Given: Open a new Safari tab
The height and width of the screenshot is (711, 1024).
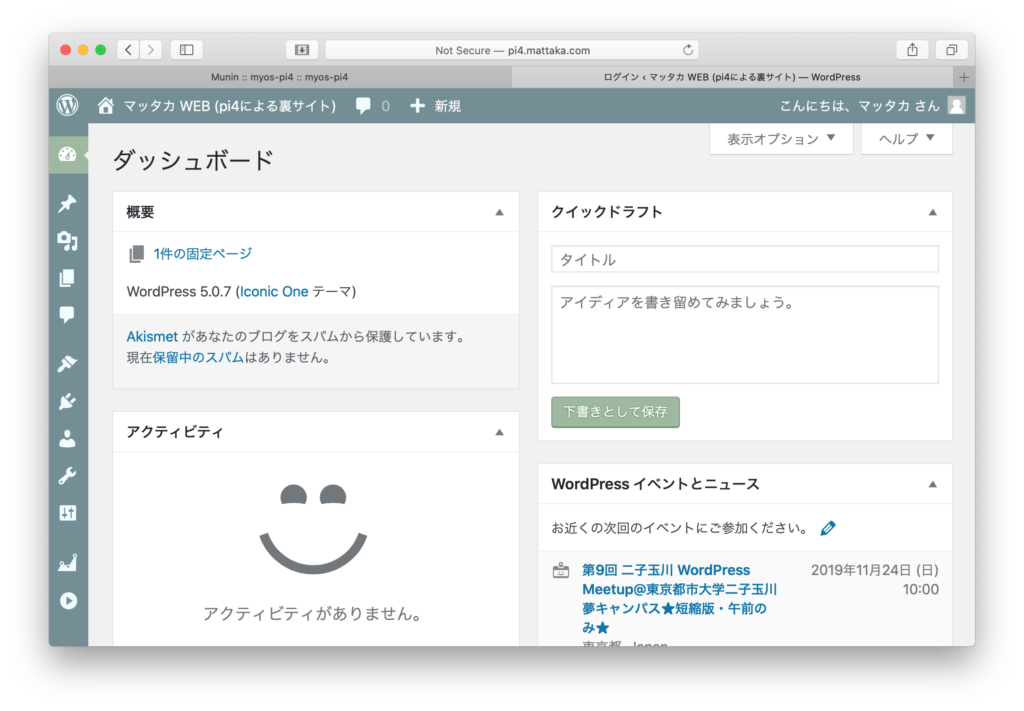Looking at the screenshot, I should tap(964, 77).
